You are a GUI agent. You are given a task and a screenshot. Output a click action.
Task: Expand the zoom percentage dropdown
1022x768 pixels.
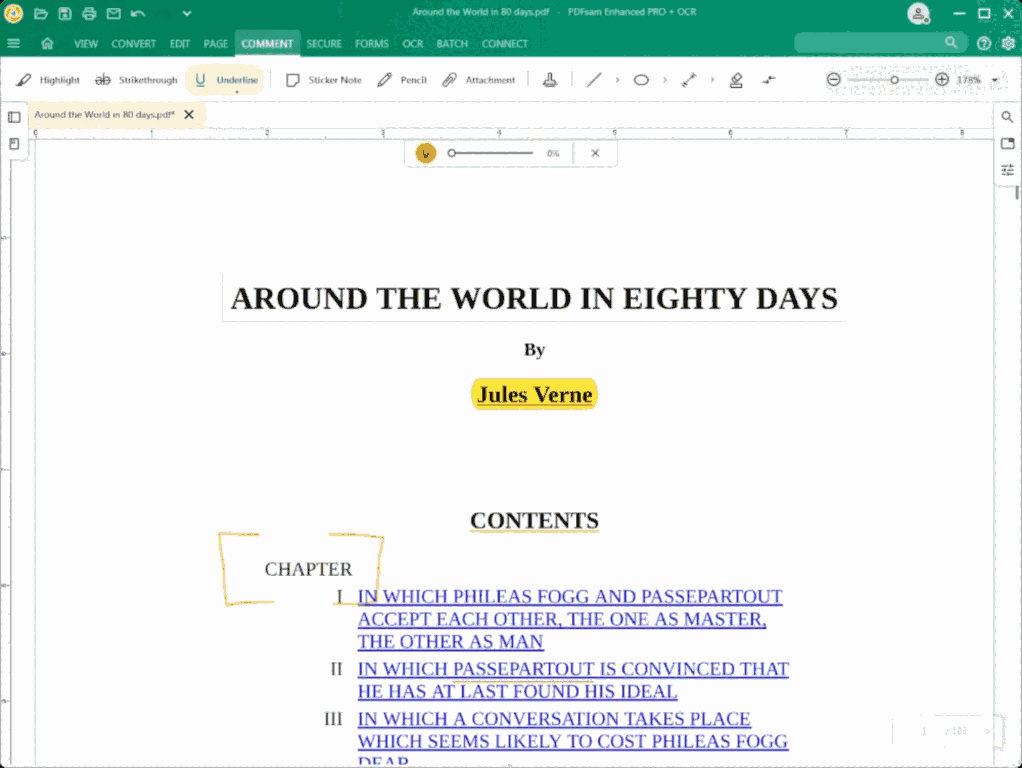[995, 80]
